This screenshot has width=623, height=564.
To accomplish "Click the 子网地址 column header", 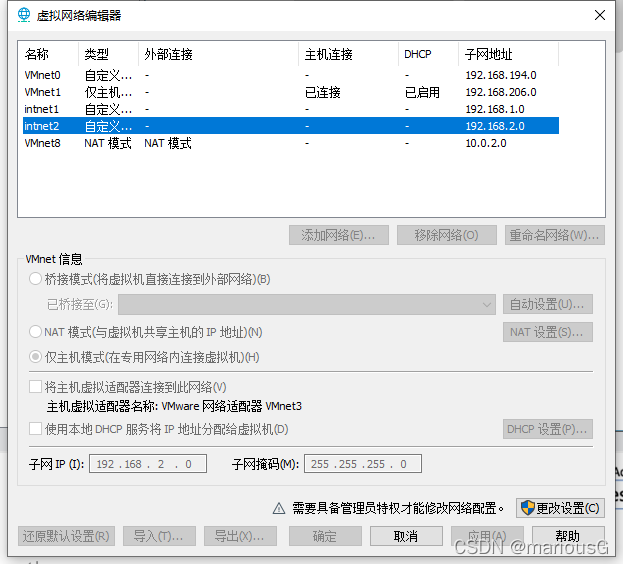I will pyautogui.click(x=509, y=54).
